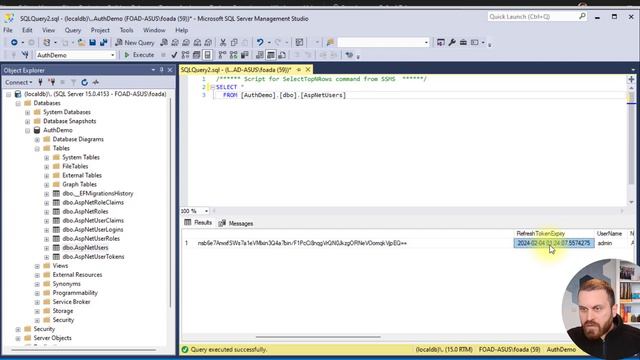The image size is (640, 360).
Task: Open the Query menu
Action: coord(73,30)
